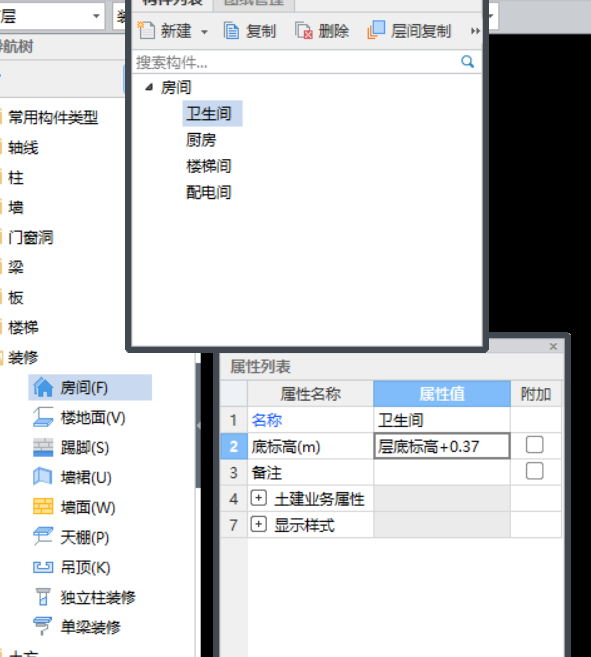591x657 pixels.
Task: Open the 板 category
Action: point(16,297)
